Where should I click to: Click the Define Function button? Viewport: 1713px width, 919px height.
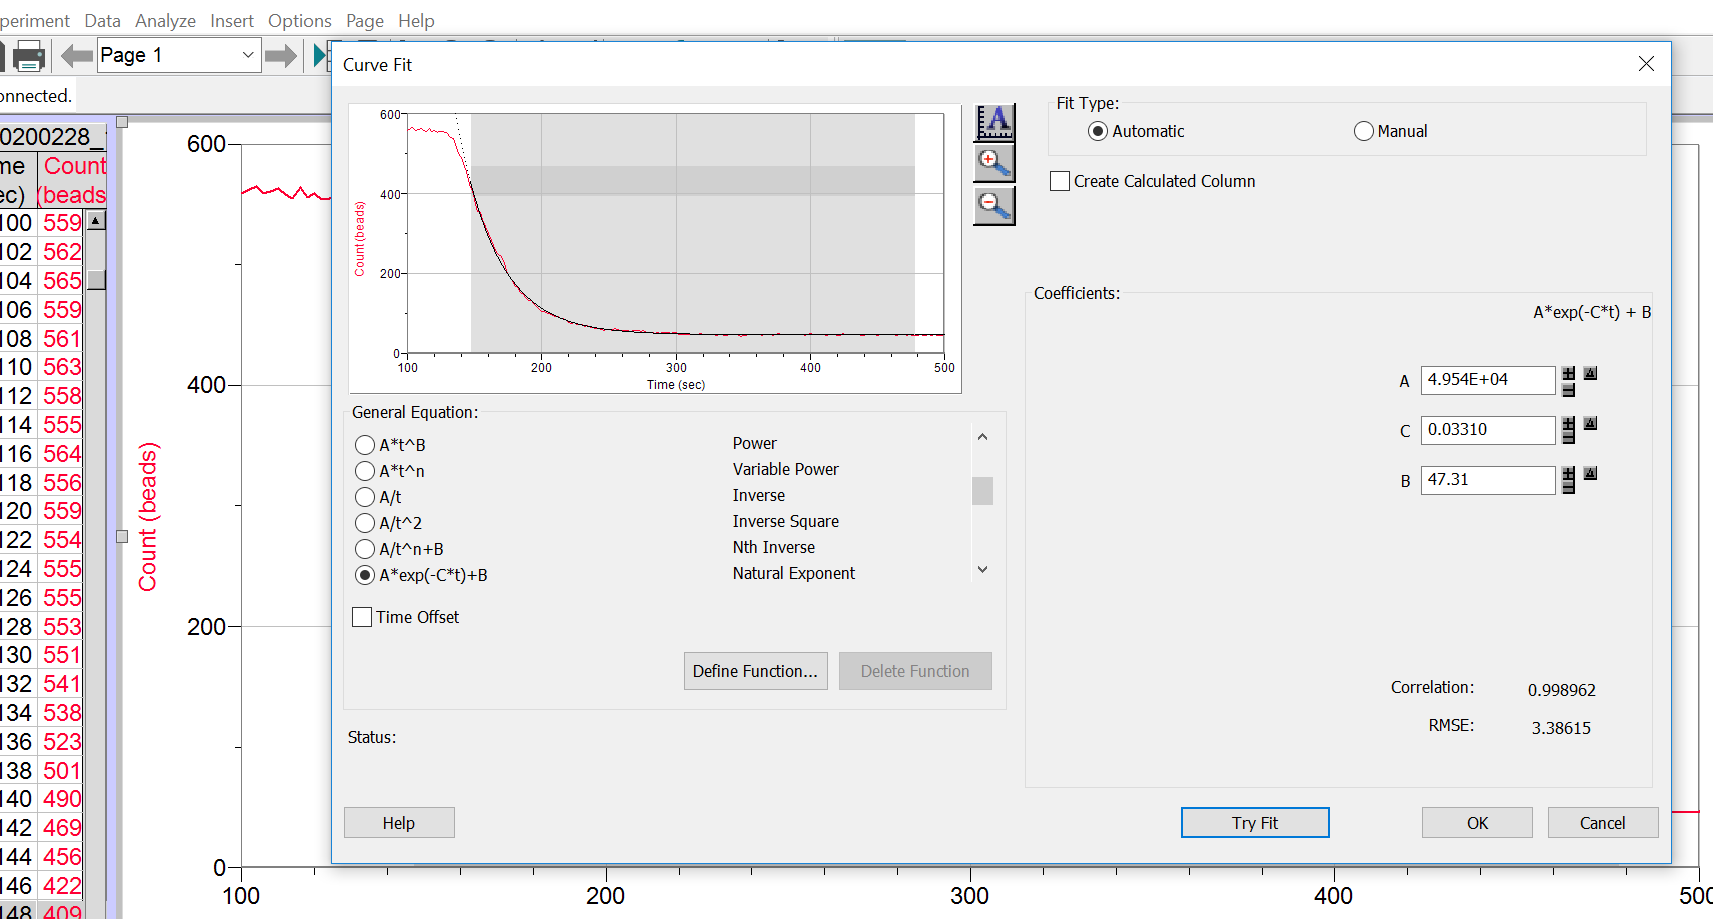coord(755,671)
